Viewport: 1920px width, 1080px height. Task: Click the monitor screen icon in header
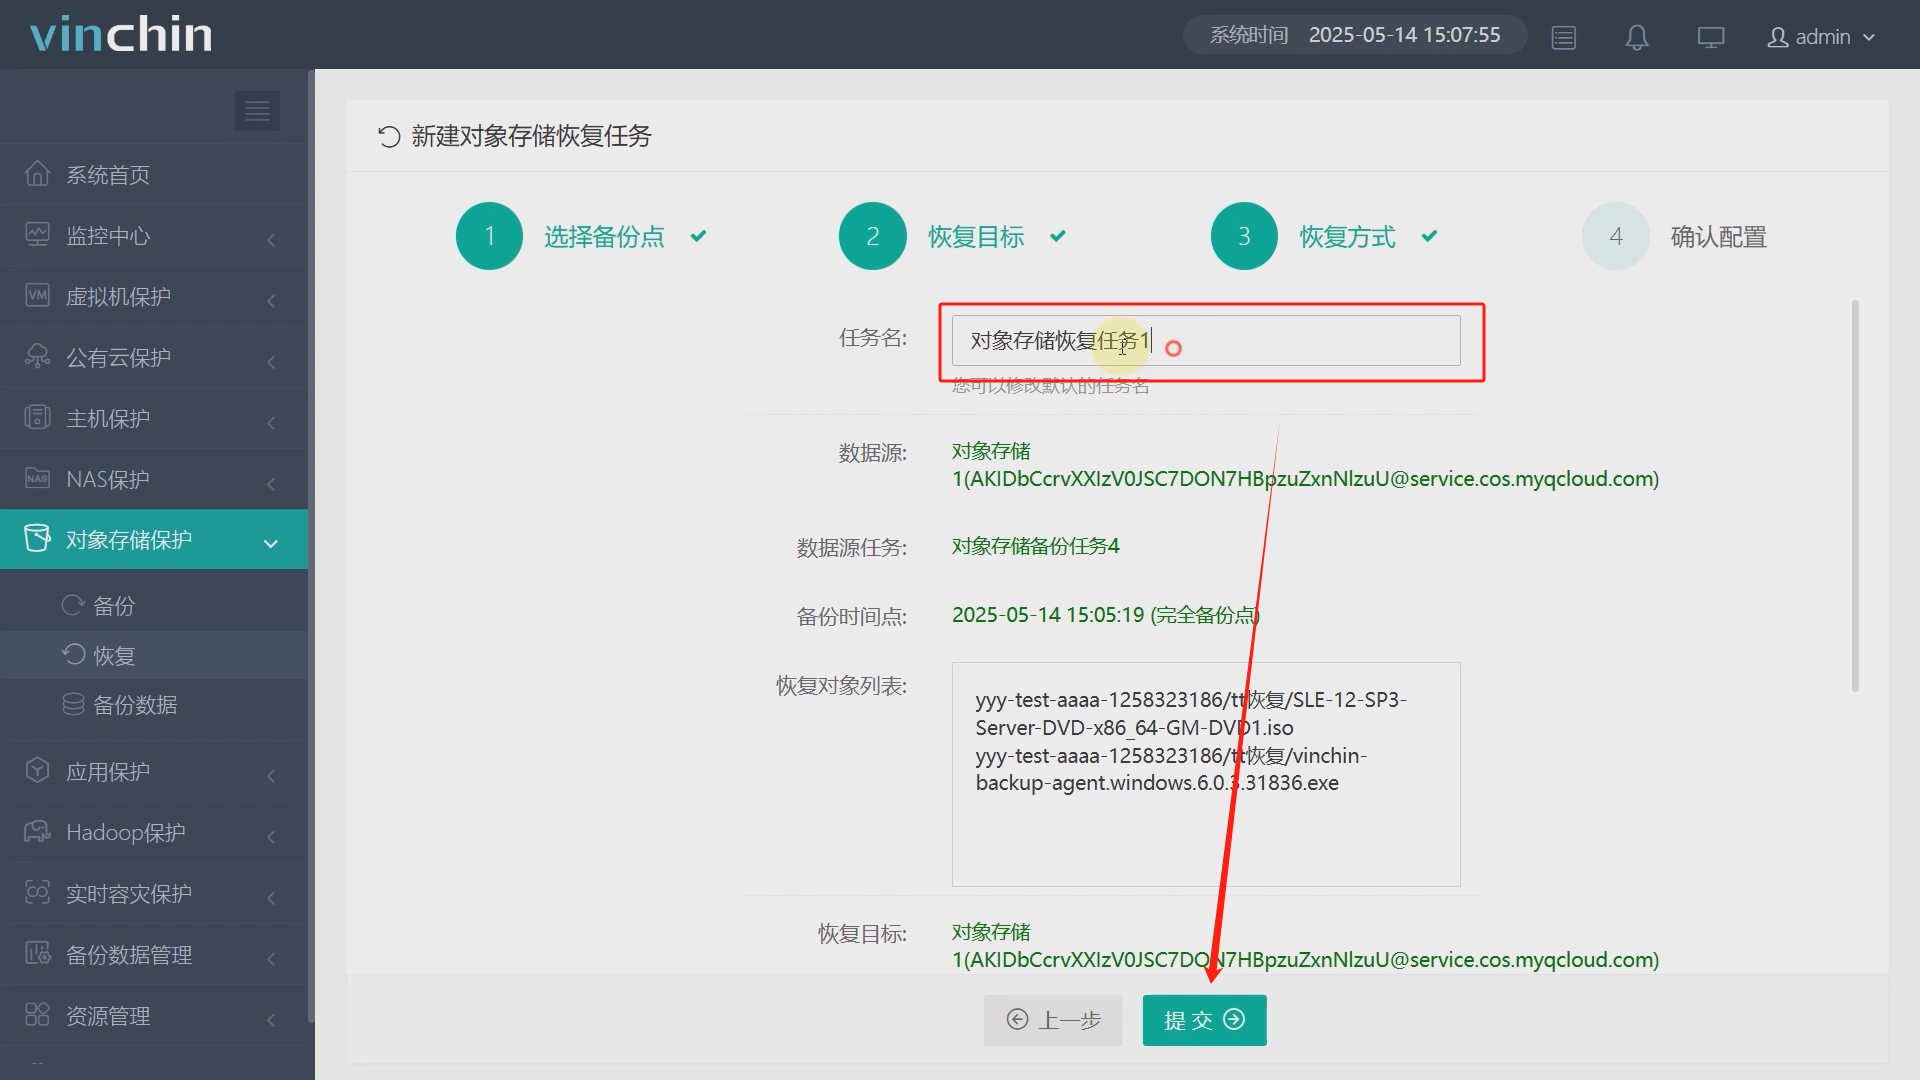coord(1711,38)
